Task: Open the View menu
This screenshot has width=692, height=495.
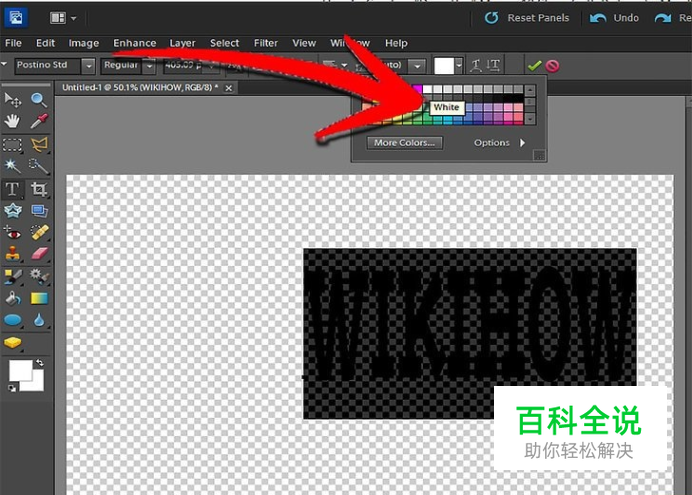Action: (x=304, y=43)
